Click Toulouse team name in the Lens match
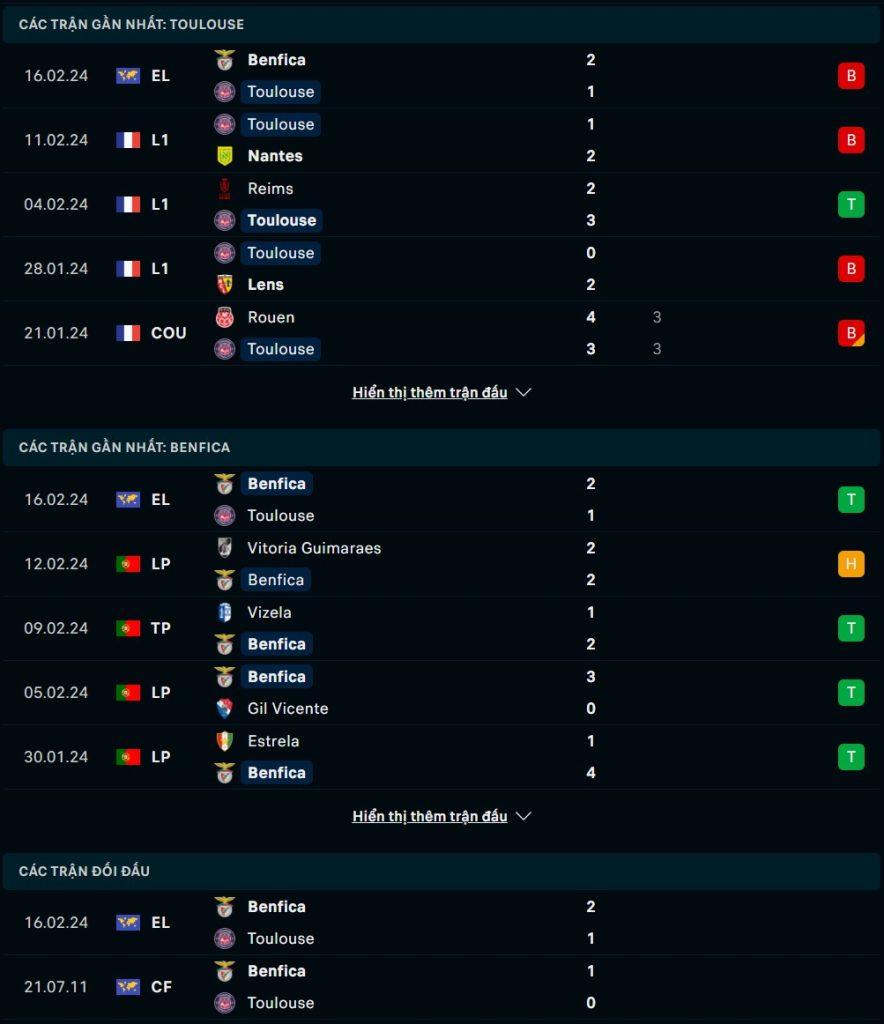The width and height of the screenshot is (884, 1024). click(x=281, y=253)
